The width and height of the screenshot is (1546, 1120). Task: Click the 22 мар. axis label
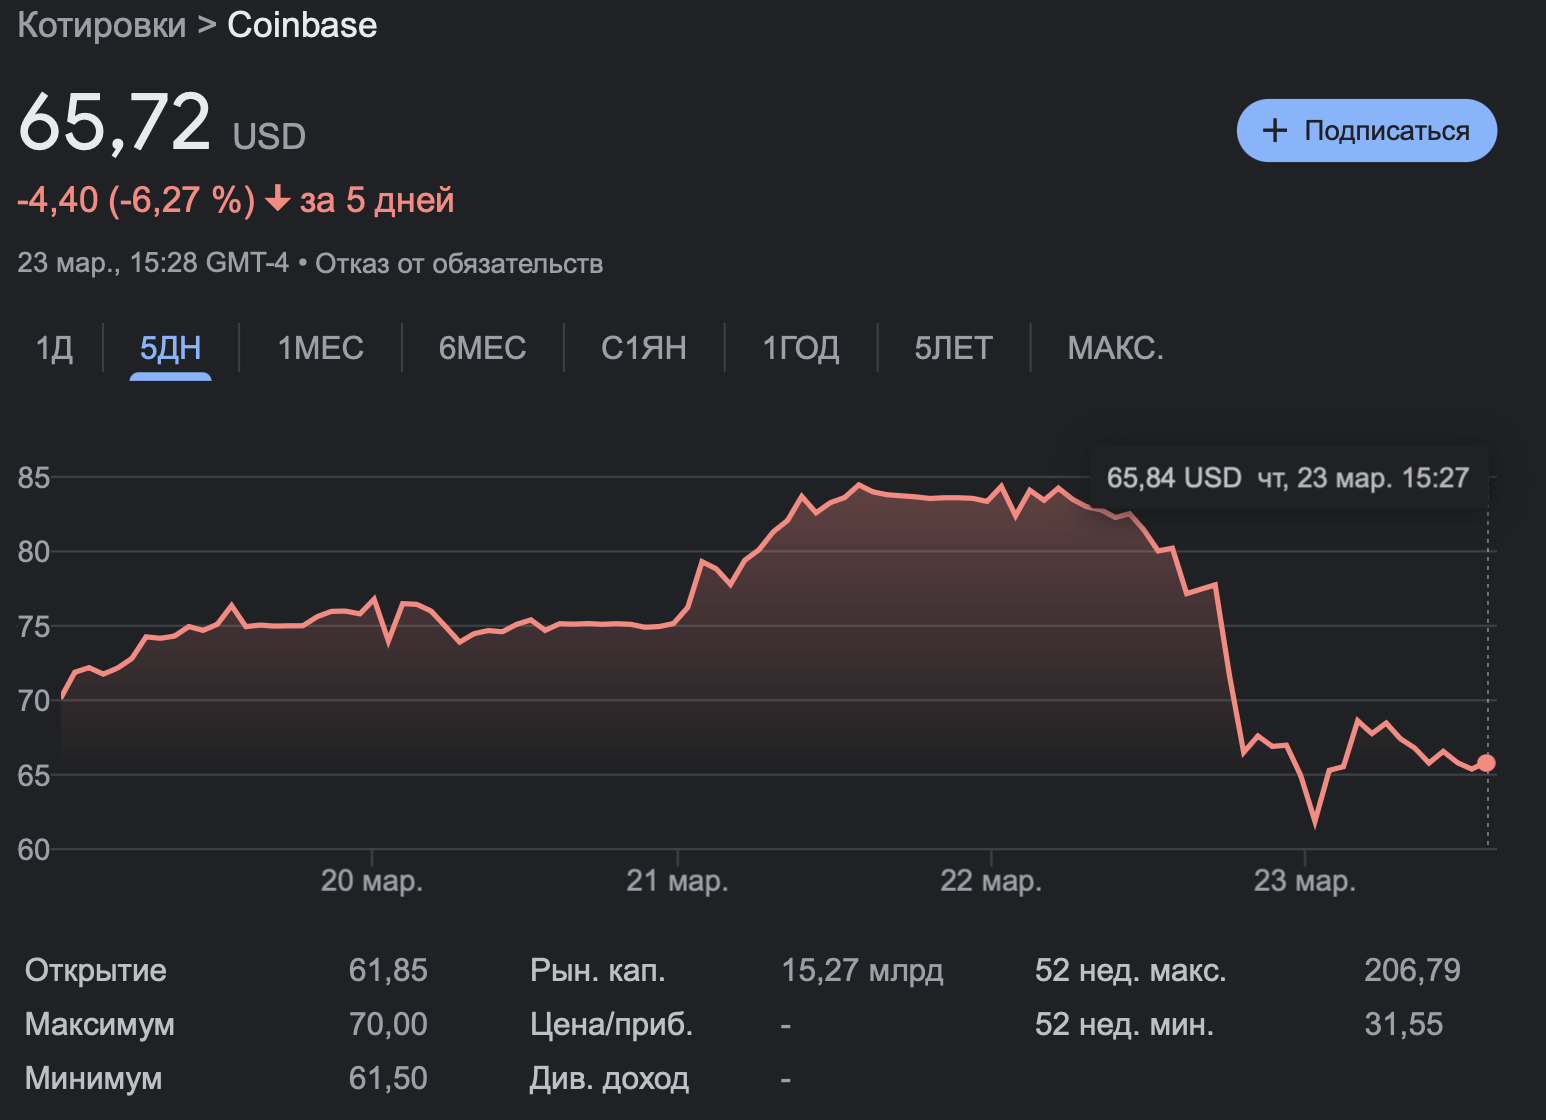(991, 881)
